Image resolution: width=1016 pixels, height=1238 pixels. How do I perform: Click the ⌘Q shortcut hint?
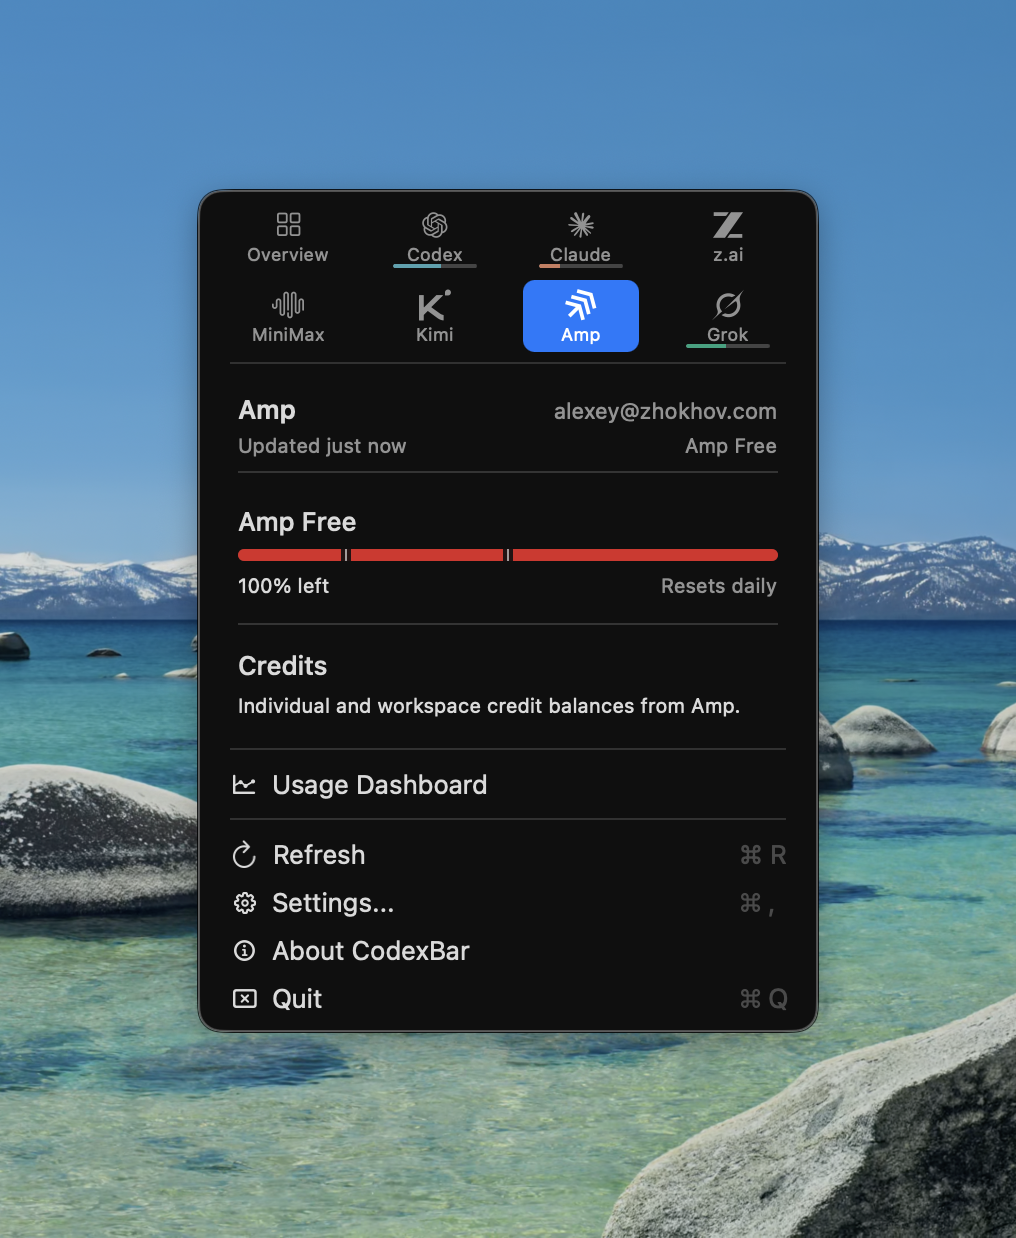(x=763, y=999)
